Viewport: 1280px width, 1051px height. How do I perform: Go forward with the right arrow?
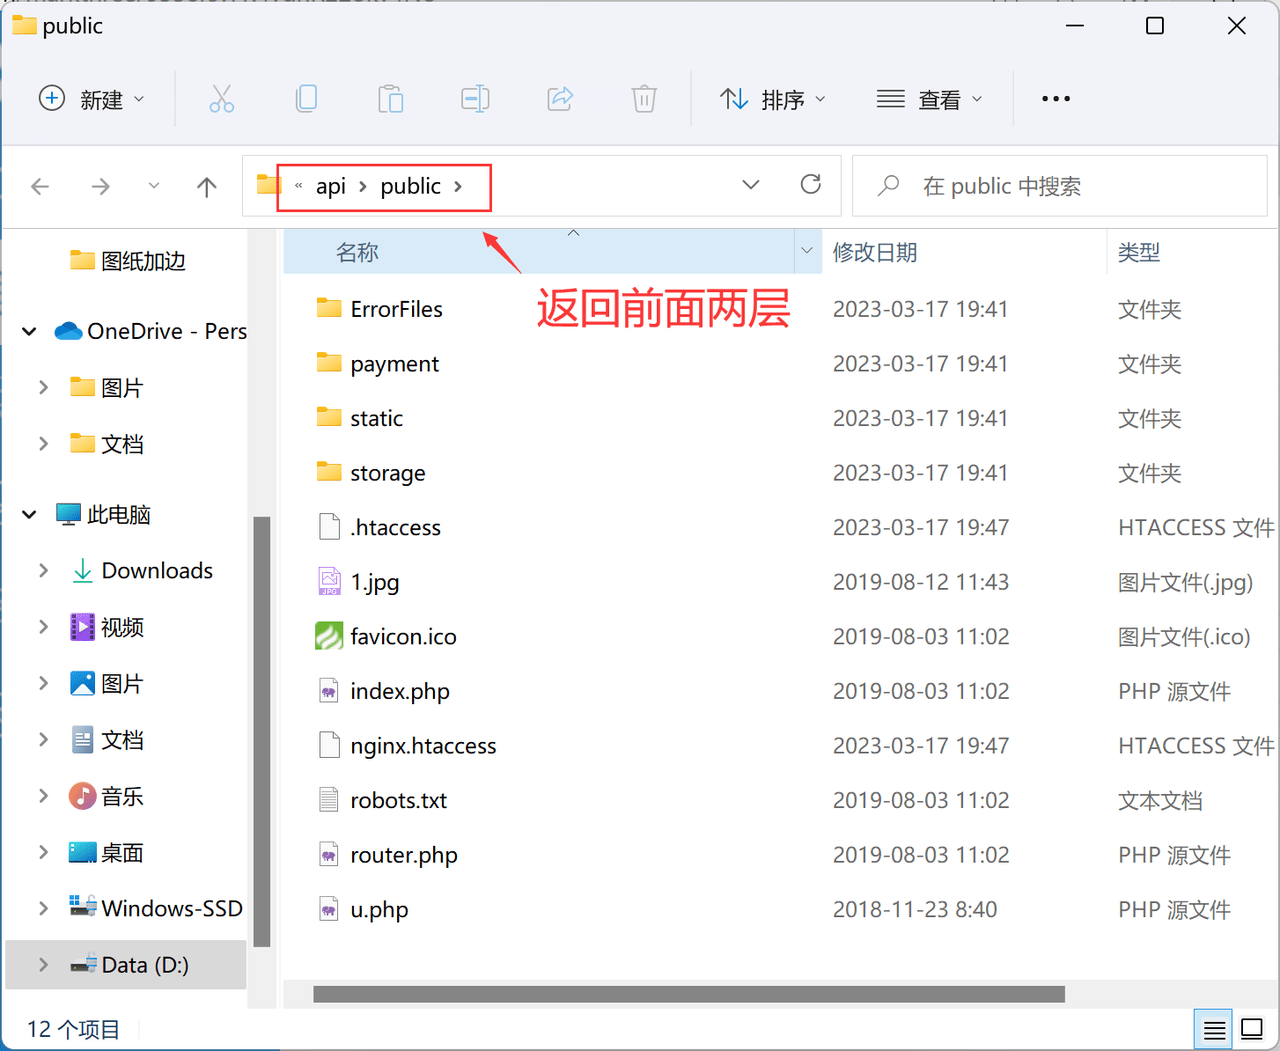[100, 186]
